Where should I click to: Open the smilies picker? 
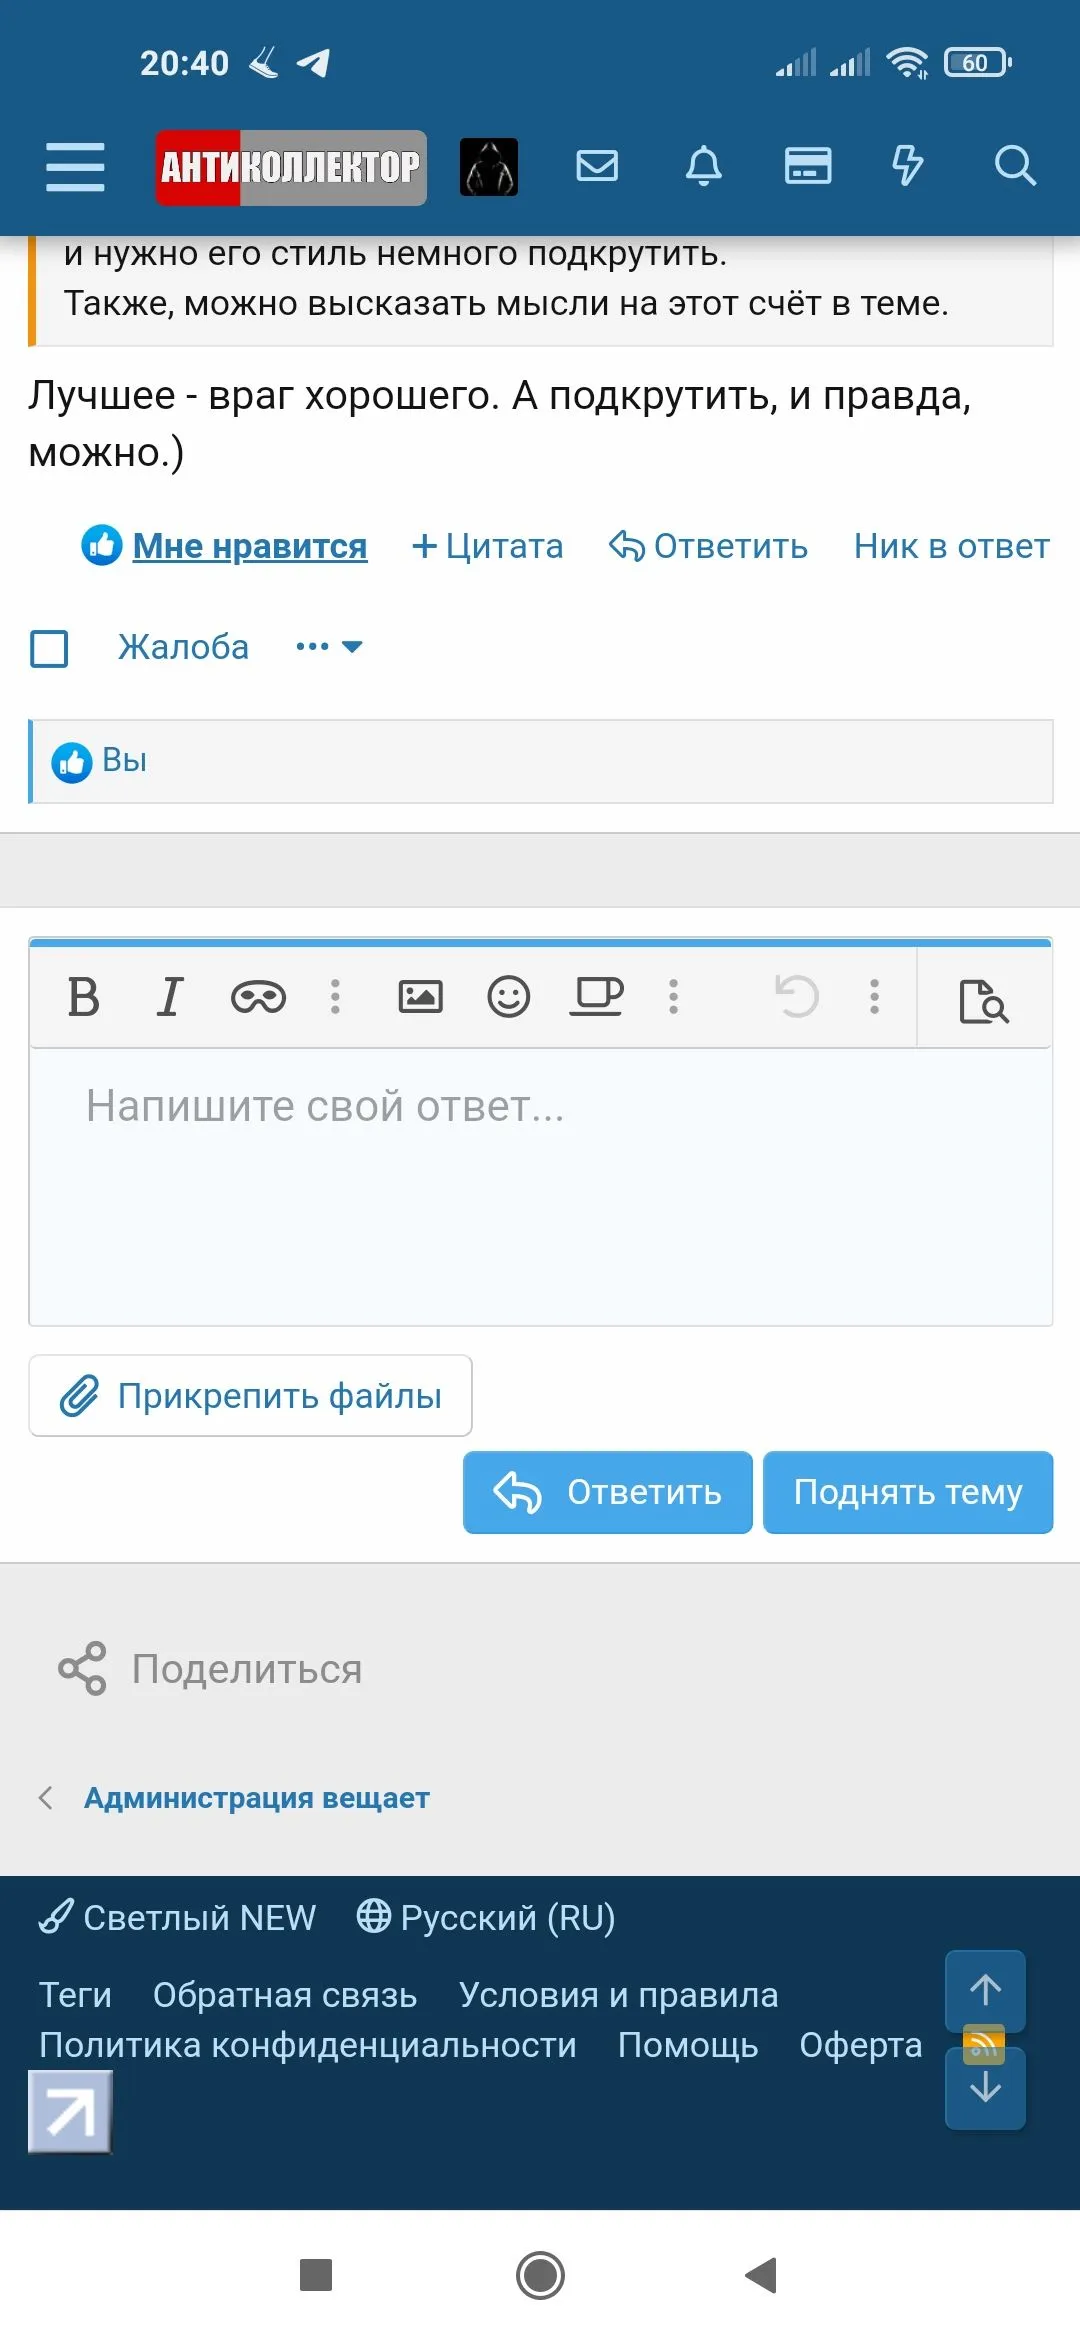[508, 997]
